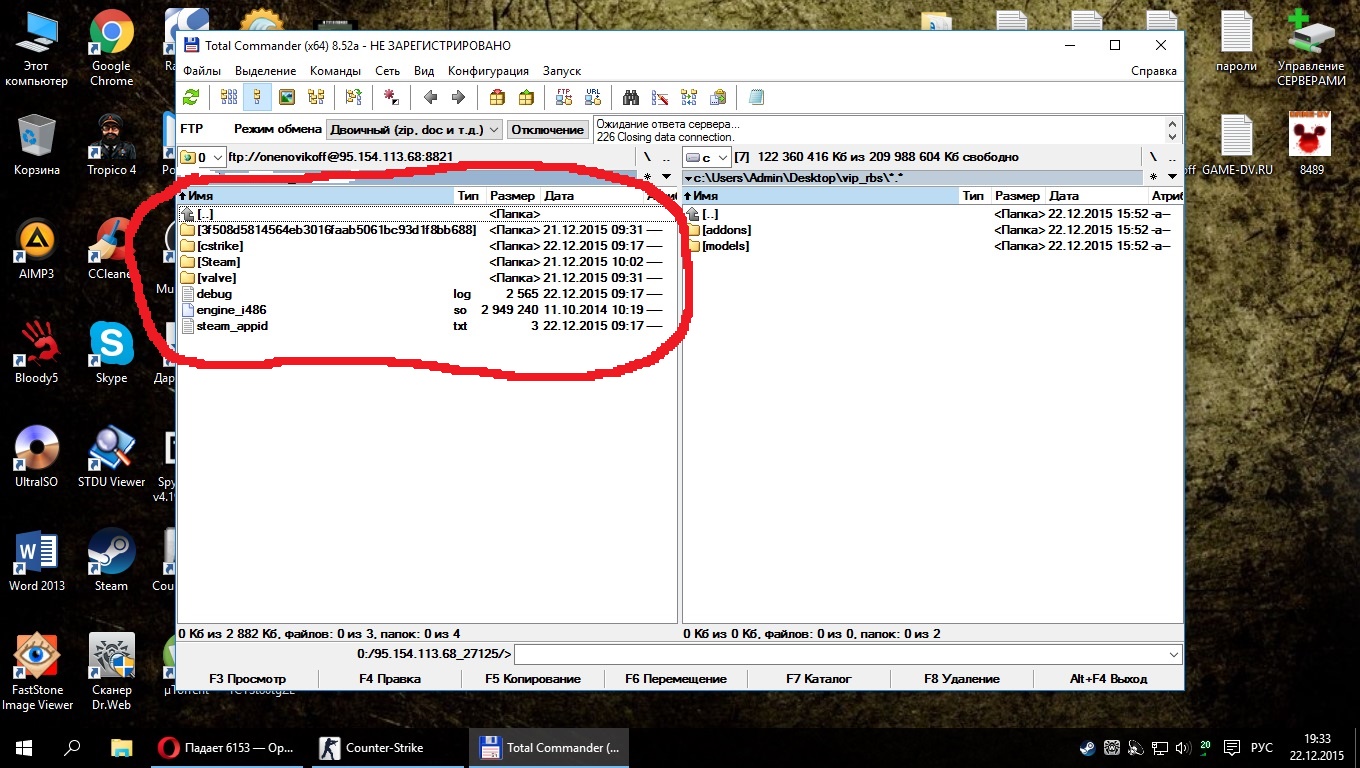This screenshot has width=1360, height=768.
Task: Click the F4 Правка button
Action: tap(390, 679)
